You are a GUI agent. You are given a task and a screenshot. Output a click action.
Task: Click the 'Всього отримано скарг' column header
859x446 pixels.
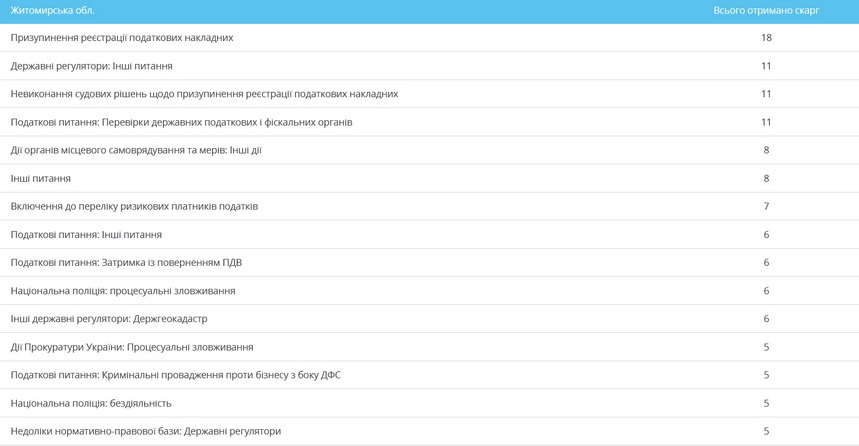(x=765, y=10)
